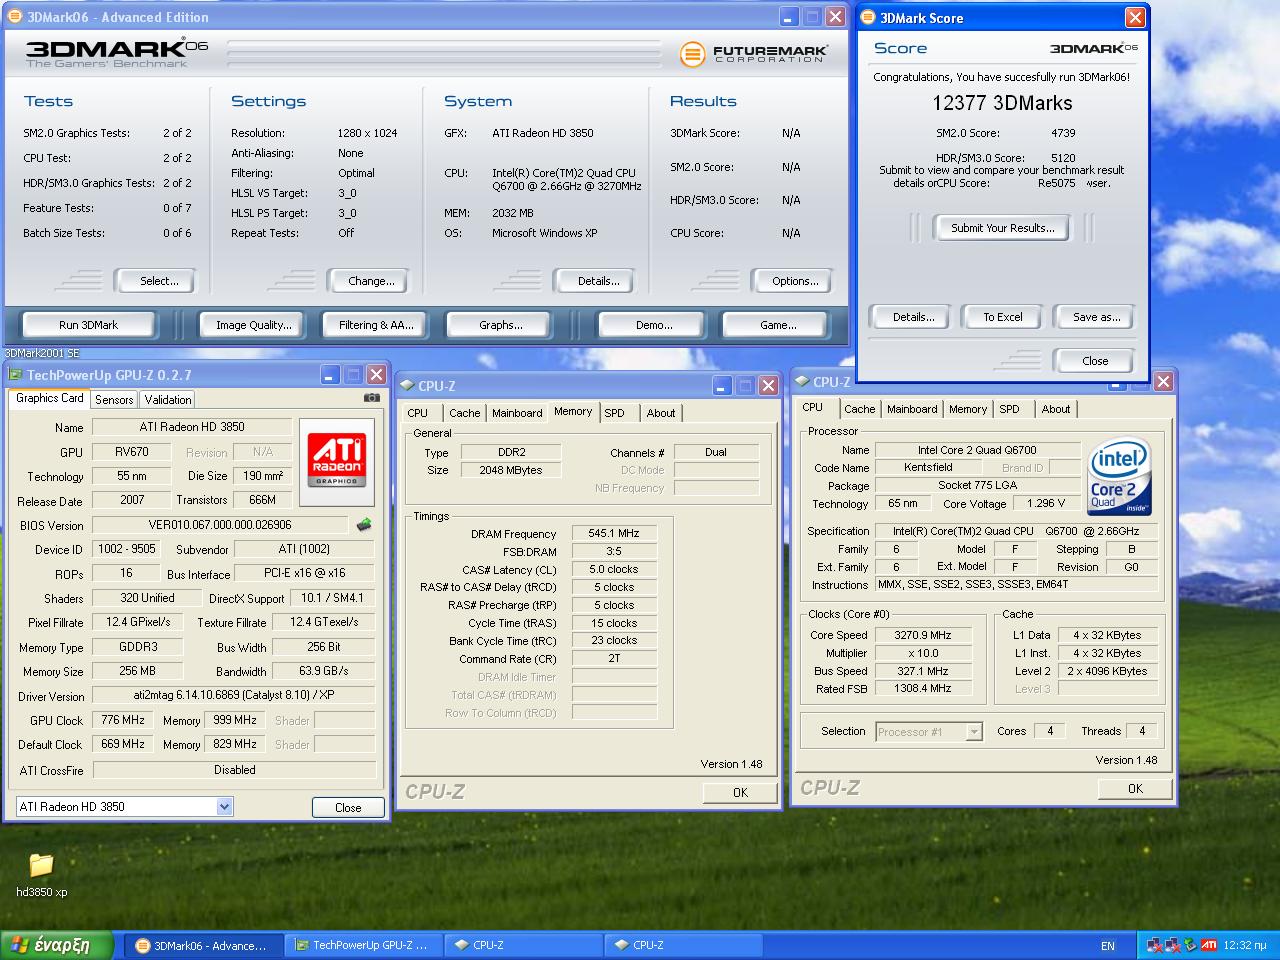This screenshot has width=1280, height=960.
Task: Click Demo button in 3DMark06
Action: 654,325
